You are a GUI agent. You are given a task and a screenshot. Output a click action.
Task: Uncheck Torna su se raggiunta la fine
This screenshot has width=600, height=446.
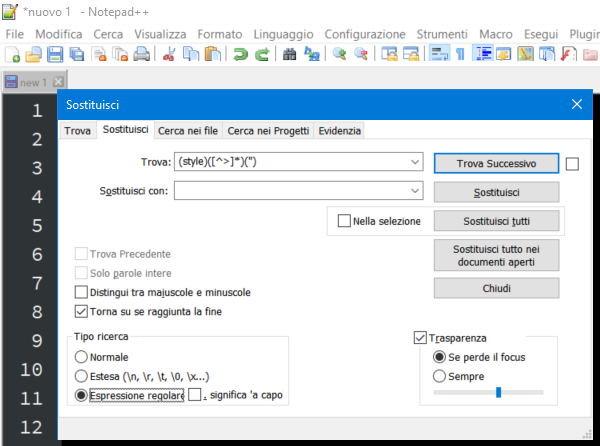81,311
